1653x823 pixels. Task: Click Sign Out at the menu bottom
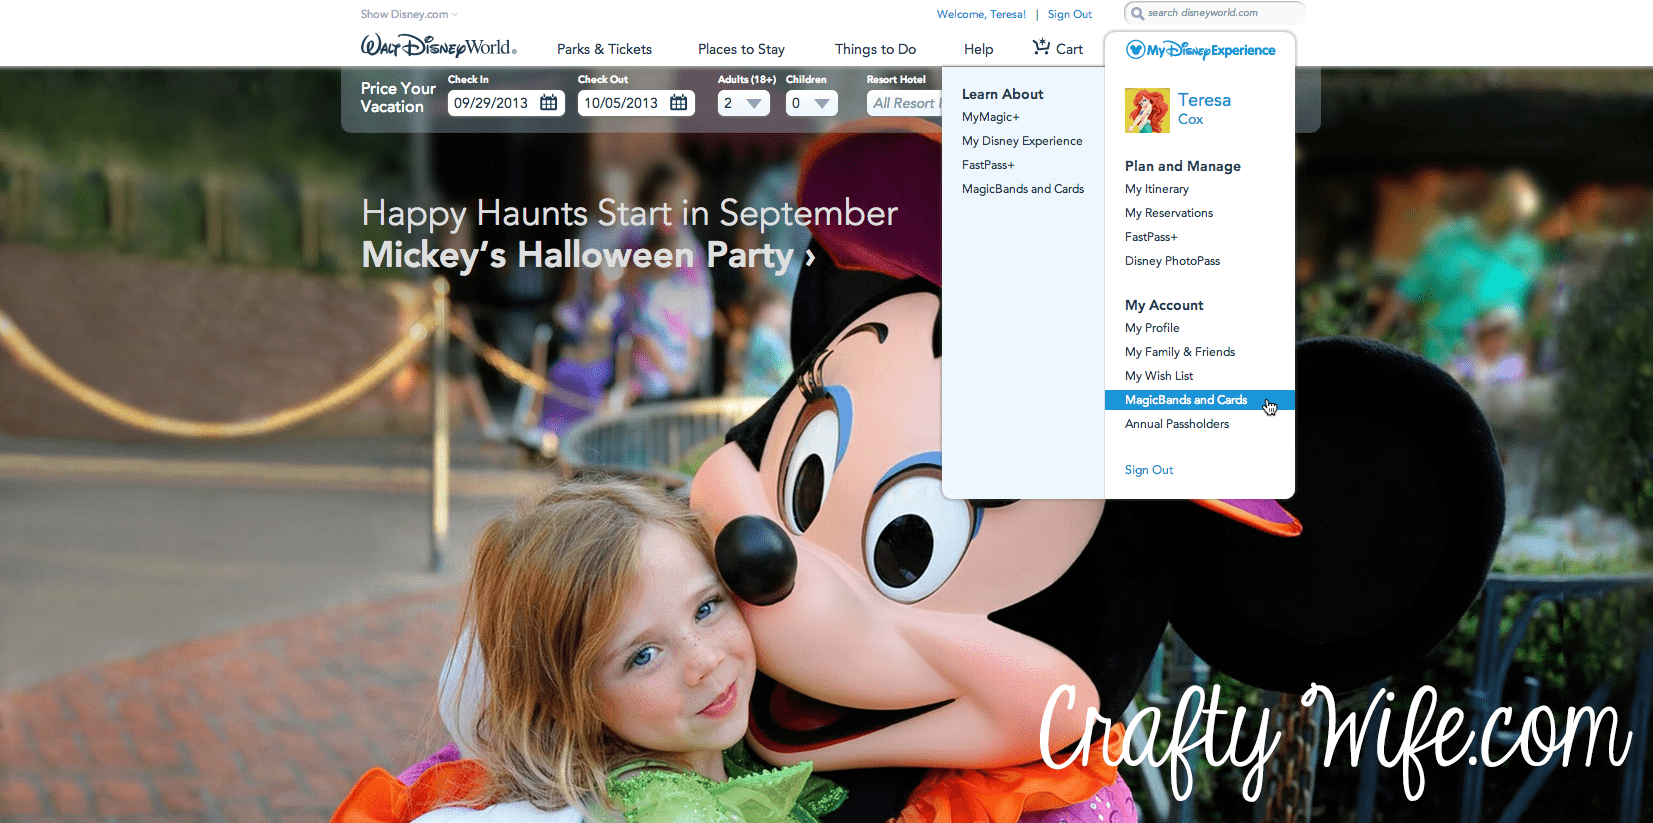pyautogui.click(x=1149, y=470)
